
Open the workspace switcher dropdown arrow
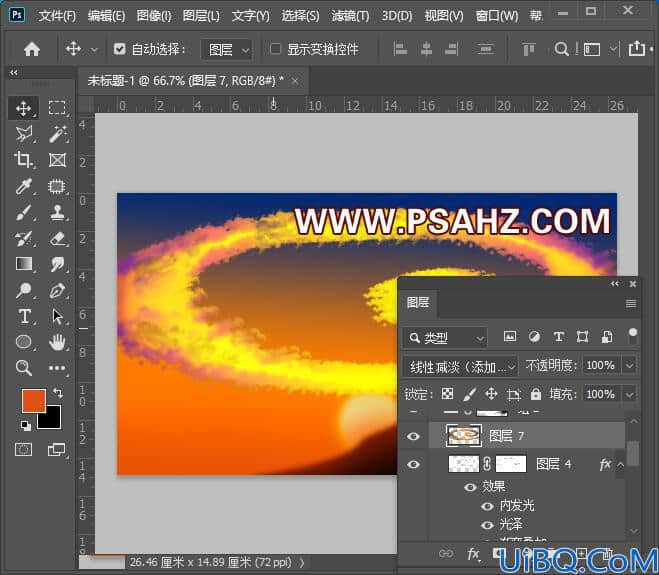tap(613, 49)
